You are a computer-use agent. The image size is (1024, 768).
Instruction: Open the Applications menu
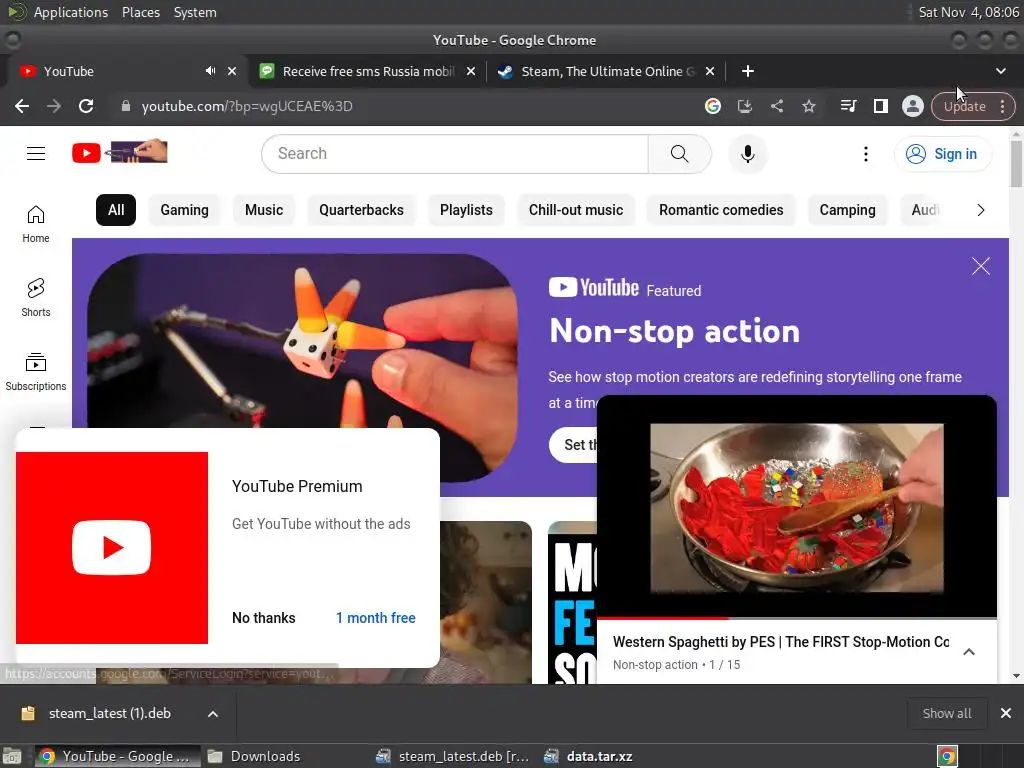(71, 12)
